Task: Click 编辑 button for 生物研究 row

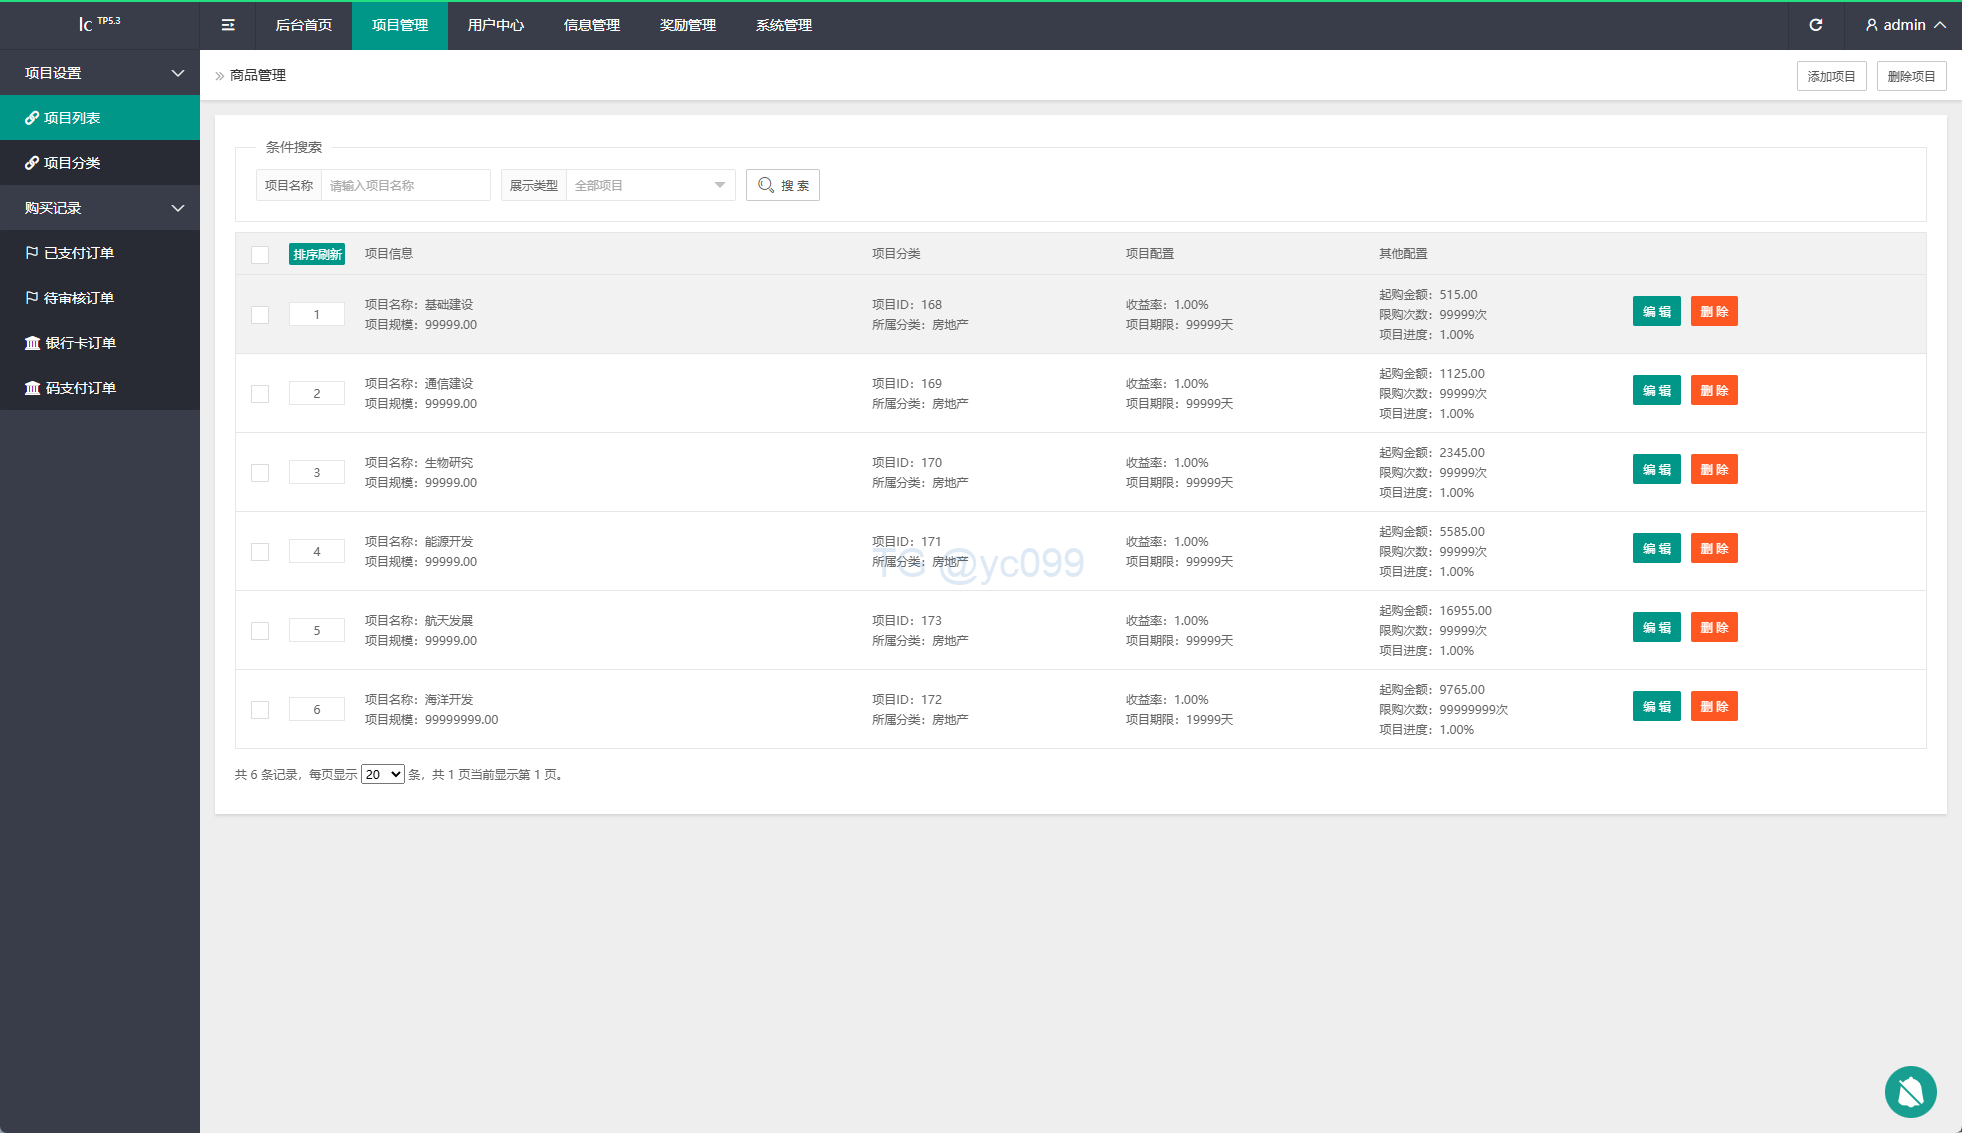Action: 1656,470
